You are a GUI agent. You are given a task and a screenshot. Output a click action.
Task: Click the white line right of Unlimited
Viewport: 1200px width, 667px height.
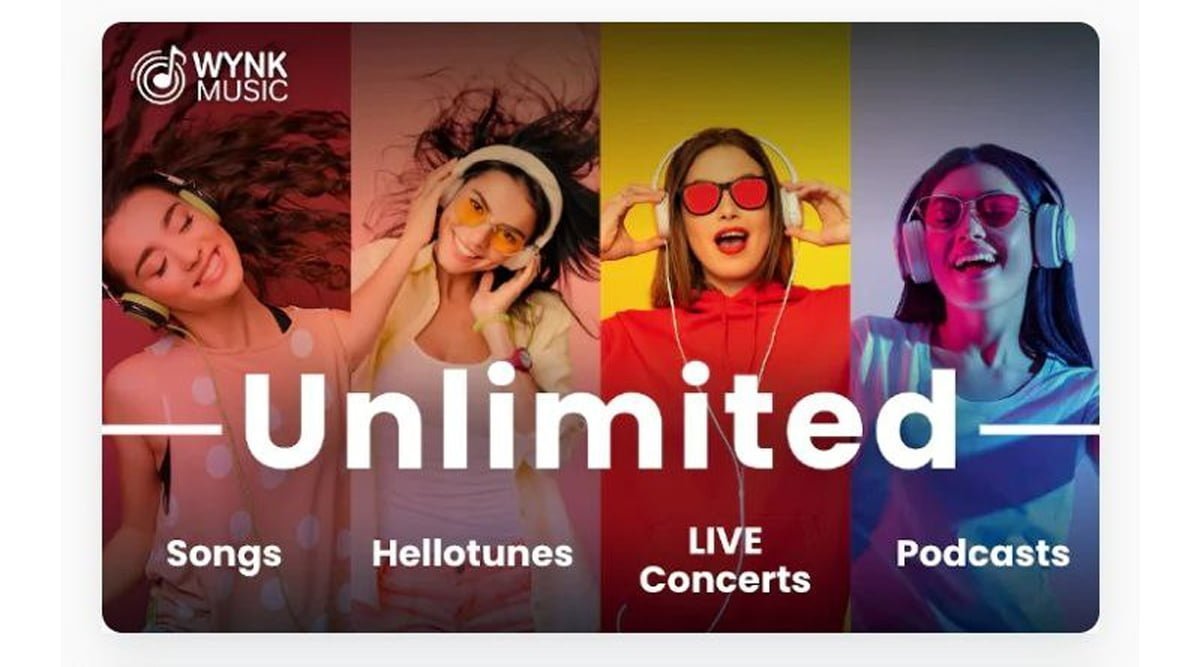click(x=1038, y=429)
